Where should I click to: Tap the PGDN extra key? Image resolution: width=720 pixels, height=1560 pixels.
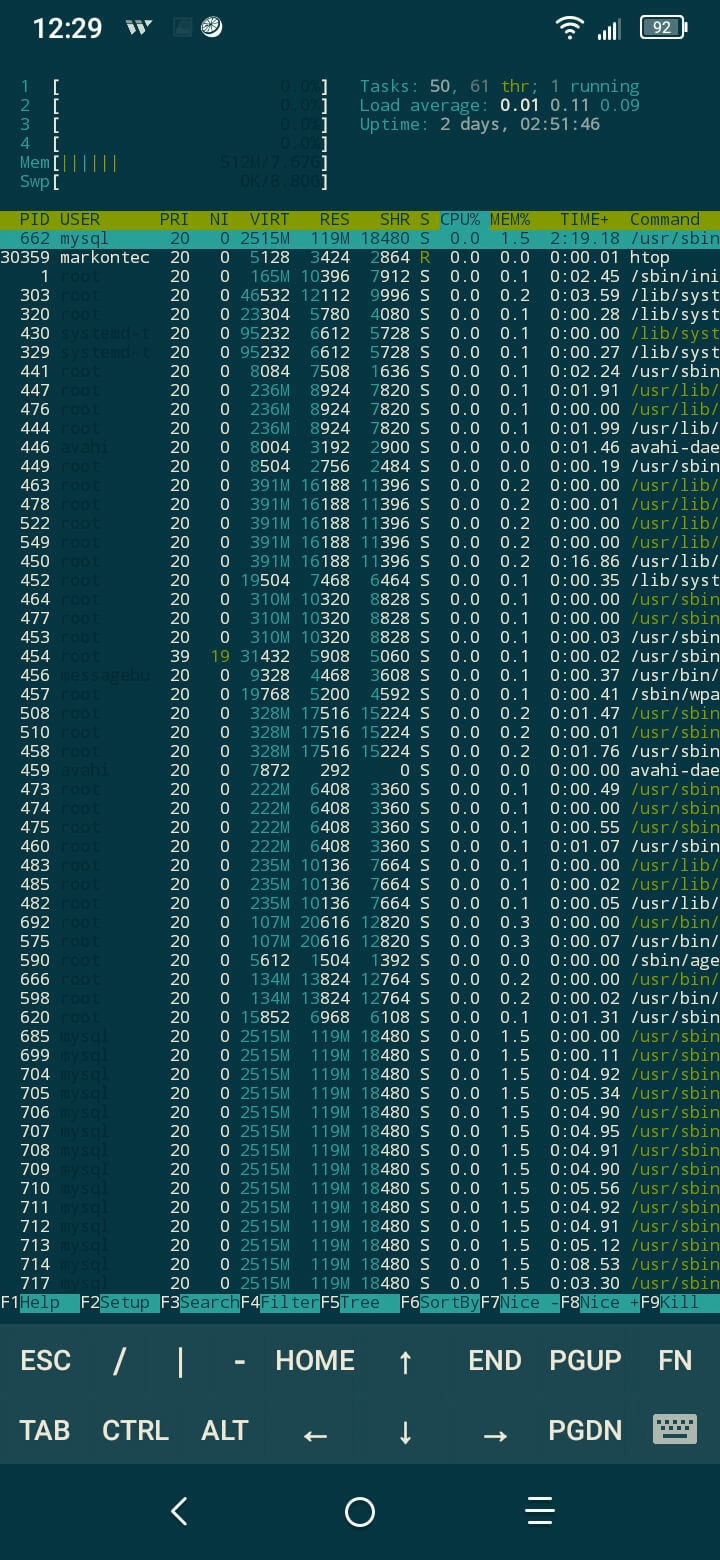[x=585, y=1430]
